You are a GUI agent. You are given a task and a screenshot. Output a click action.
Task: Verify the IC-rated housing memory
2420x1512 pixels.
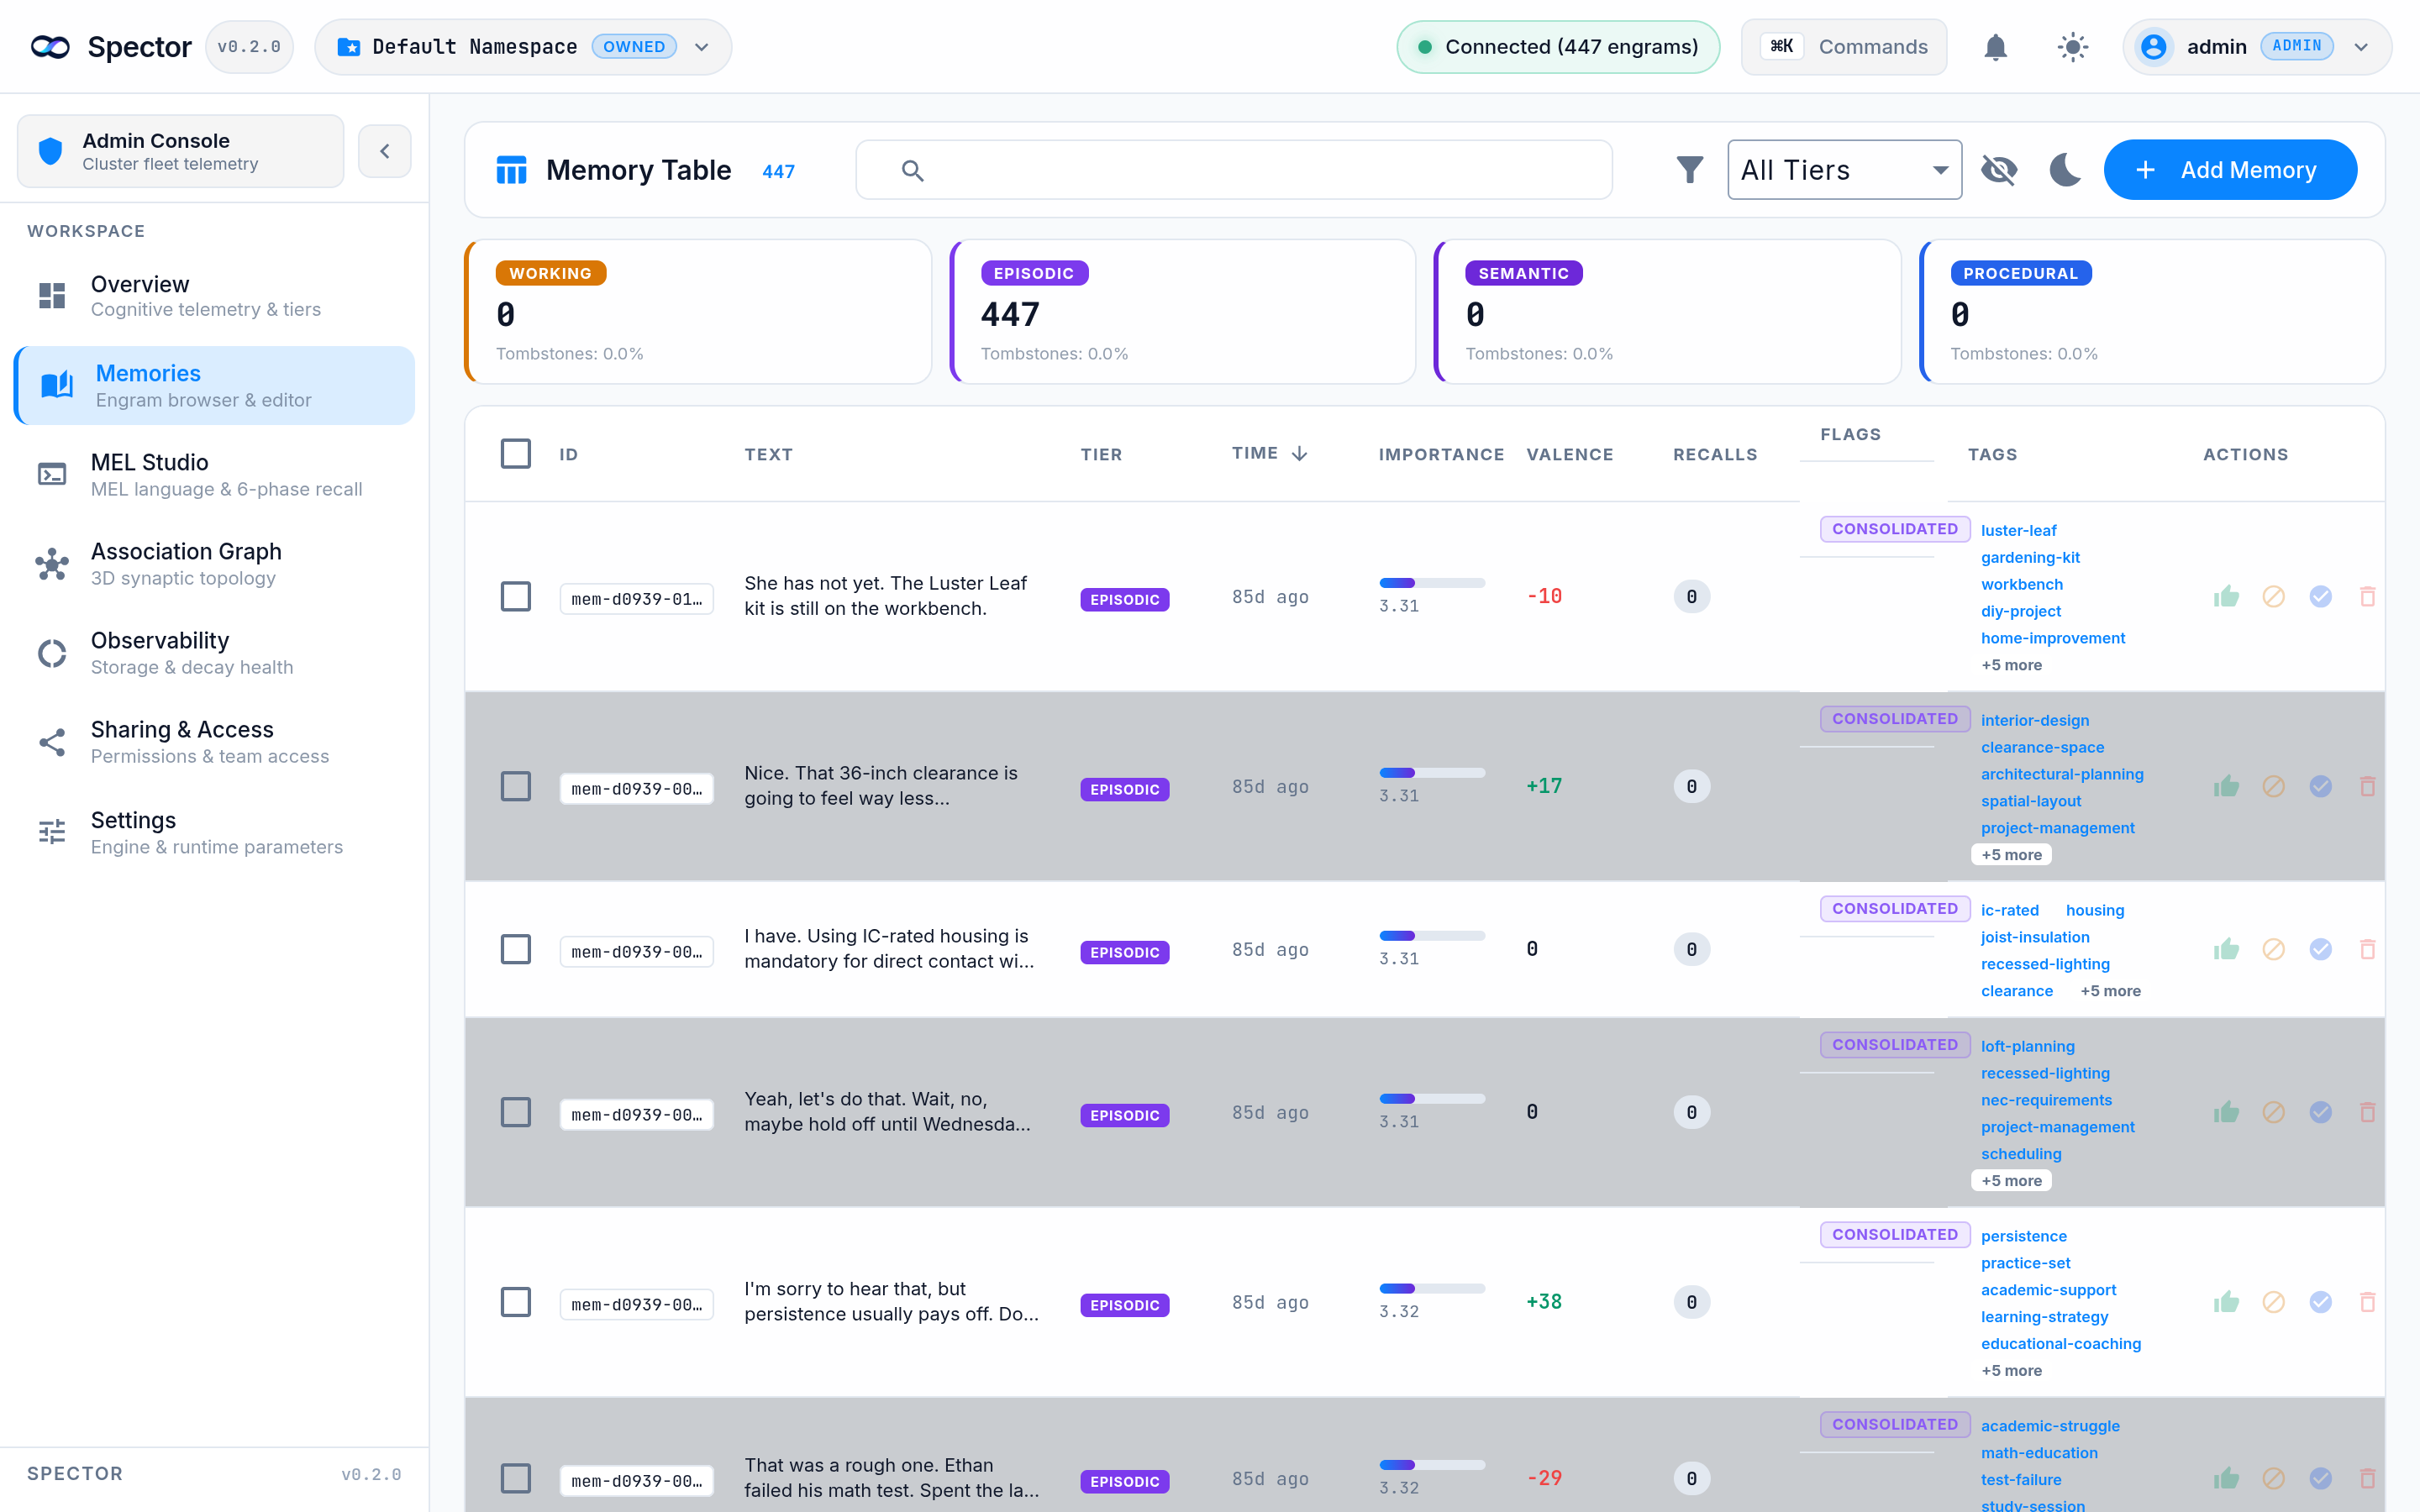[x=2320, y=950]
